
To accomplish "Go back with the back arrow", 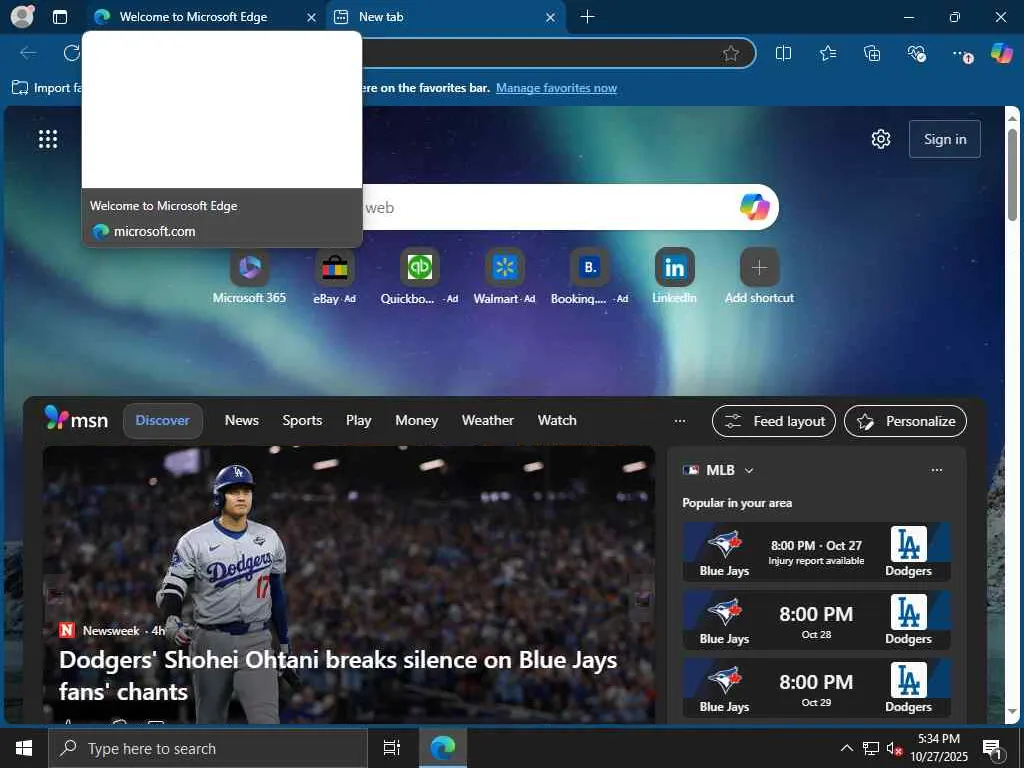I will [28, 53].
